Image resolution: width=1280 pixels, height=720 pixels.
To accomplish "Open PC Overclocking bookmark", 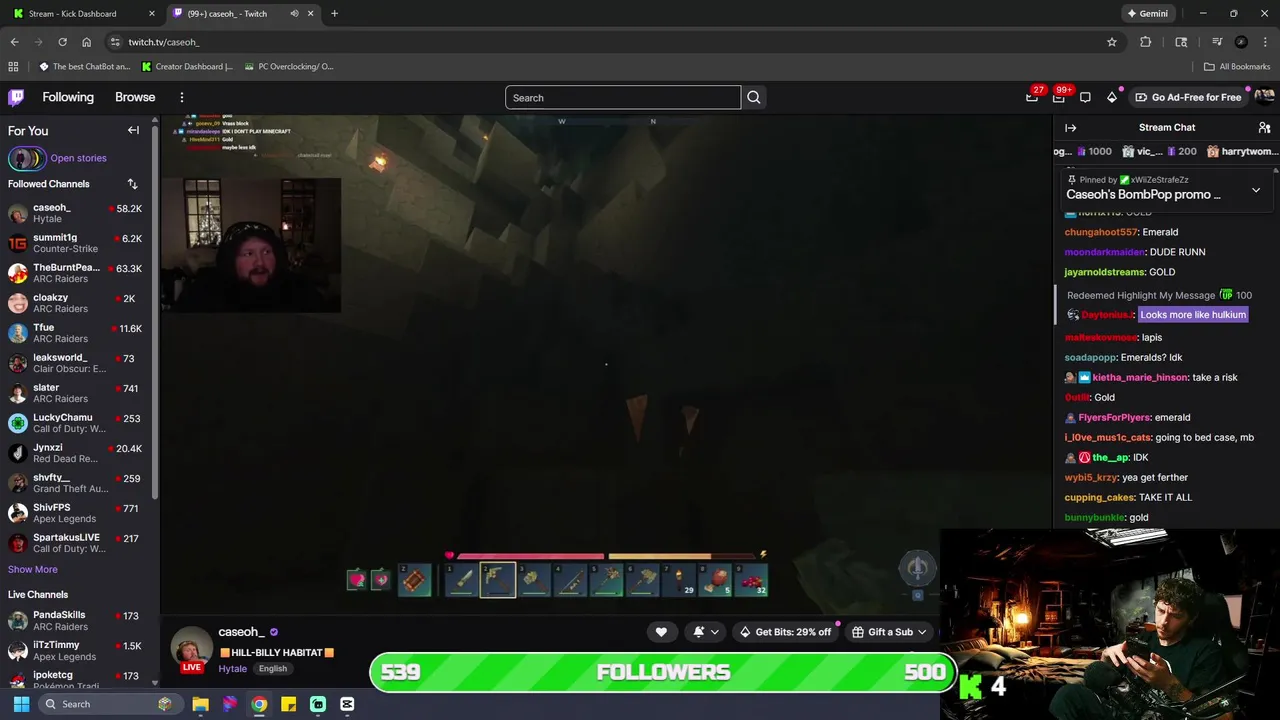I will click(288, 67).
